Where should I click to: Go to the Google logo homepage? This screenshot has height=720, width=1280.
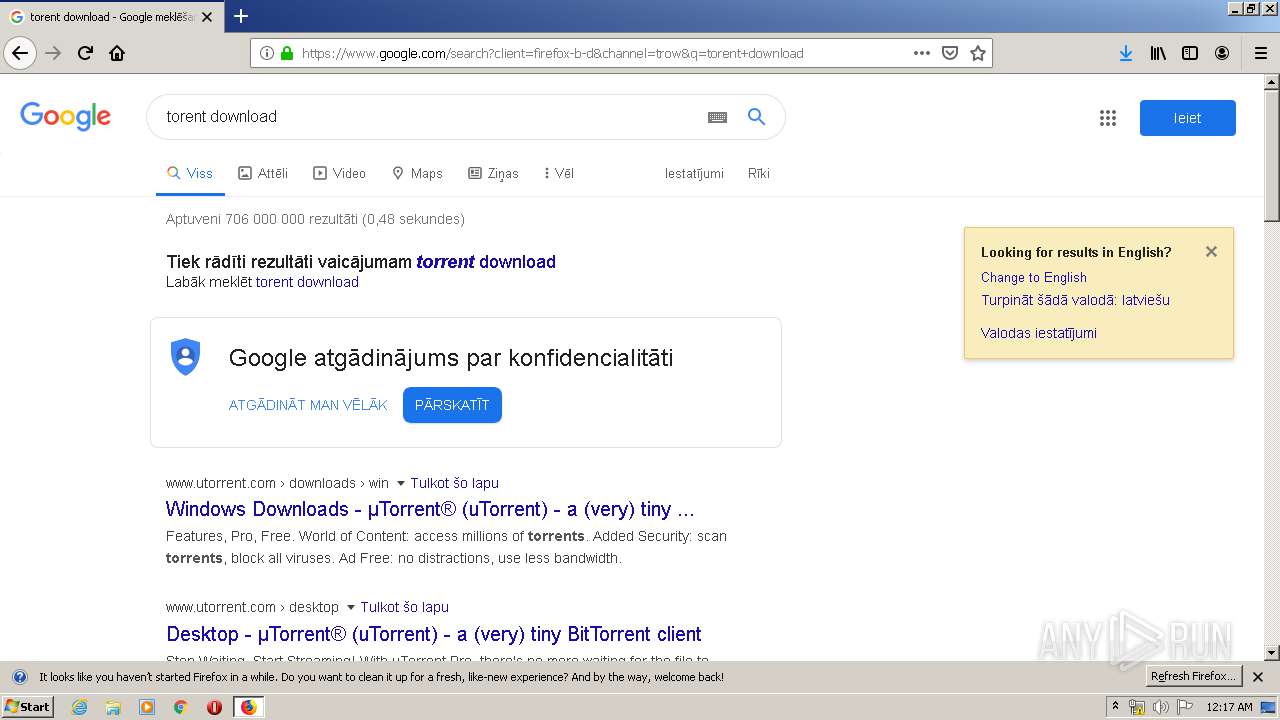(x=66, y=116)
